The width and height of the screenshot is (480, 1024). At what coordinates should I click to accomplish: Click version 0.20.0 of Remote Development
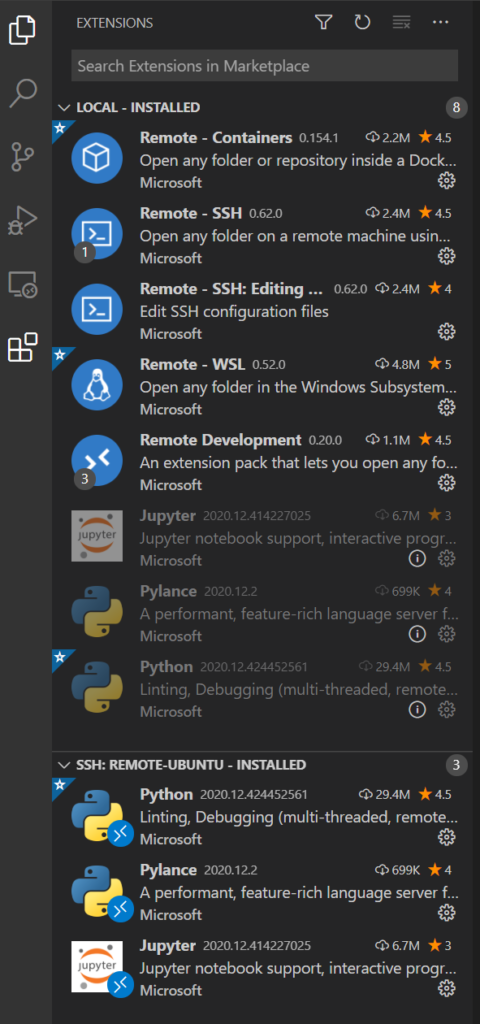pos(325,440)
